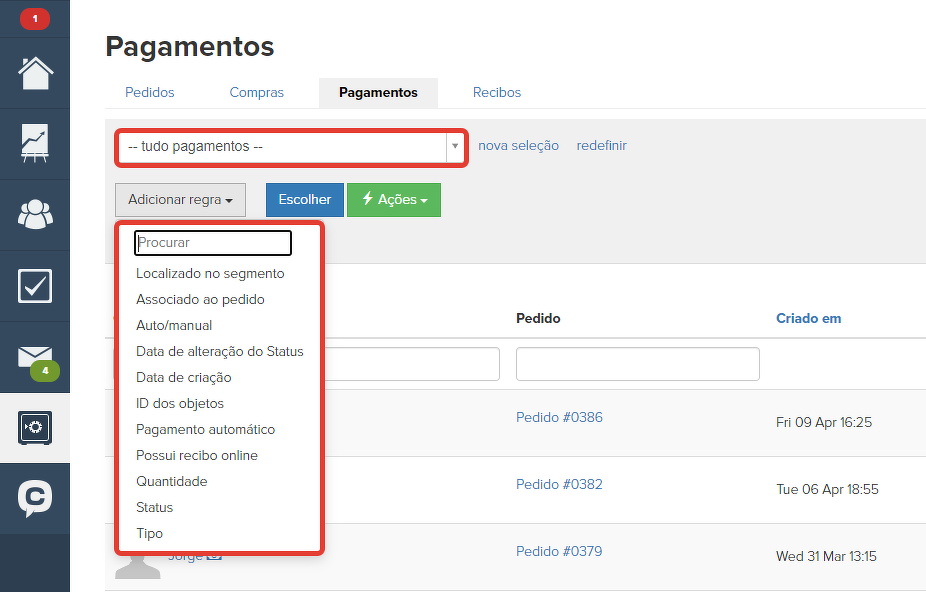926x592 pixels.
Task: Open the users group icon in sidebar
Action: click(35, 214)
